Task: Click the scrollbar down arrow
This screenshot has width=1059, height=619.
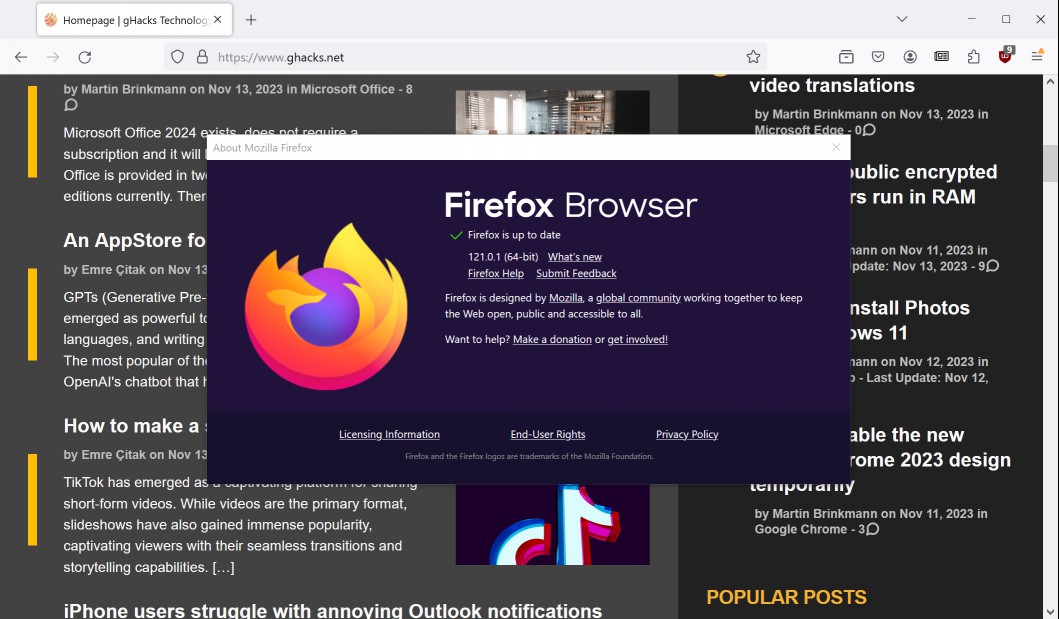Action: pyautogui.click(x=1050, y=612)
